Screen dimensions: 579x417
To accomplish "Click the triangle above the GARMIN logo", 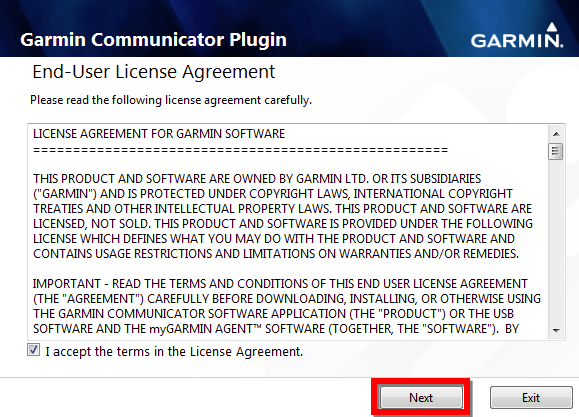I will click(552, 27).
